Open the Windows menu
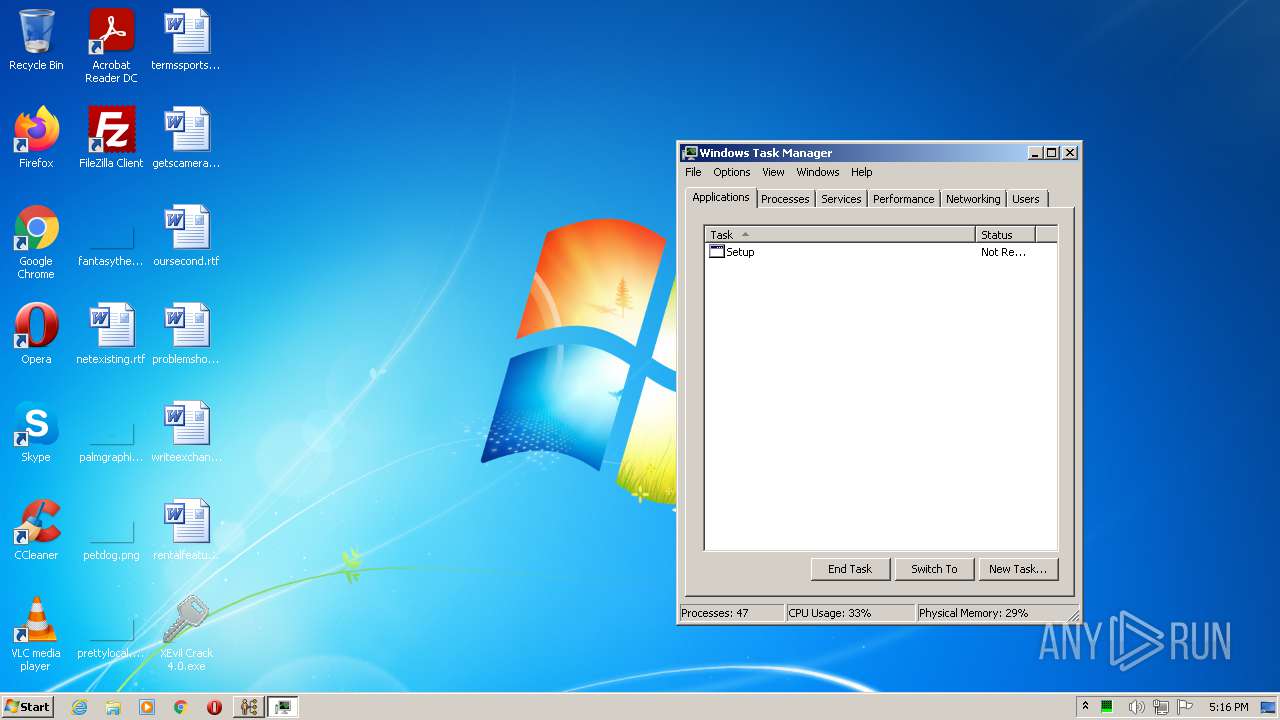The height and width of the screenshot is (720, 1280). pos(818,172)
